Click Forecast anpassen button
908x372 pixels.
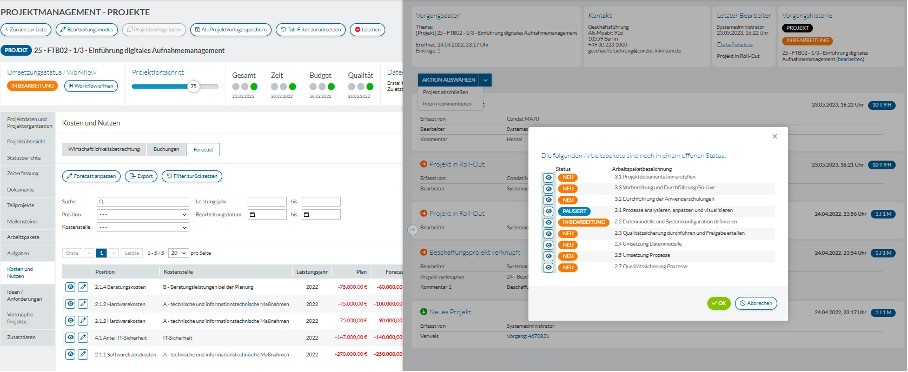pos(91,176)
